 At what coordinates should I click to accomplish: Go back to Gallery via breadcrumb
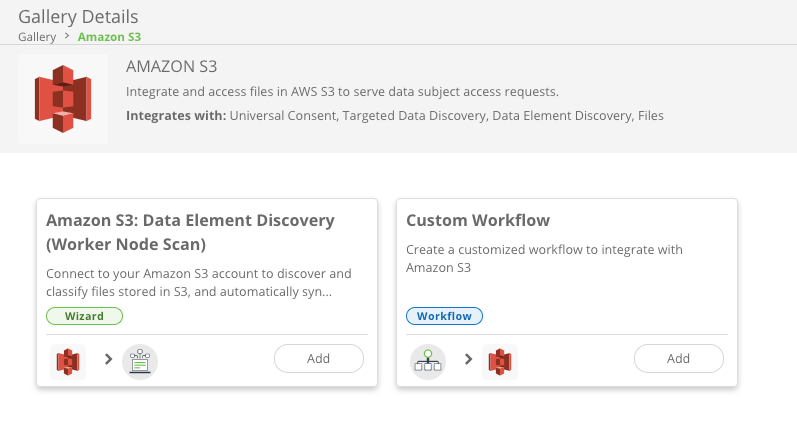point(37,37)
